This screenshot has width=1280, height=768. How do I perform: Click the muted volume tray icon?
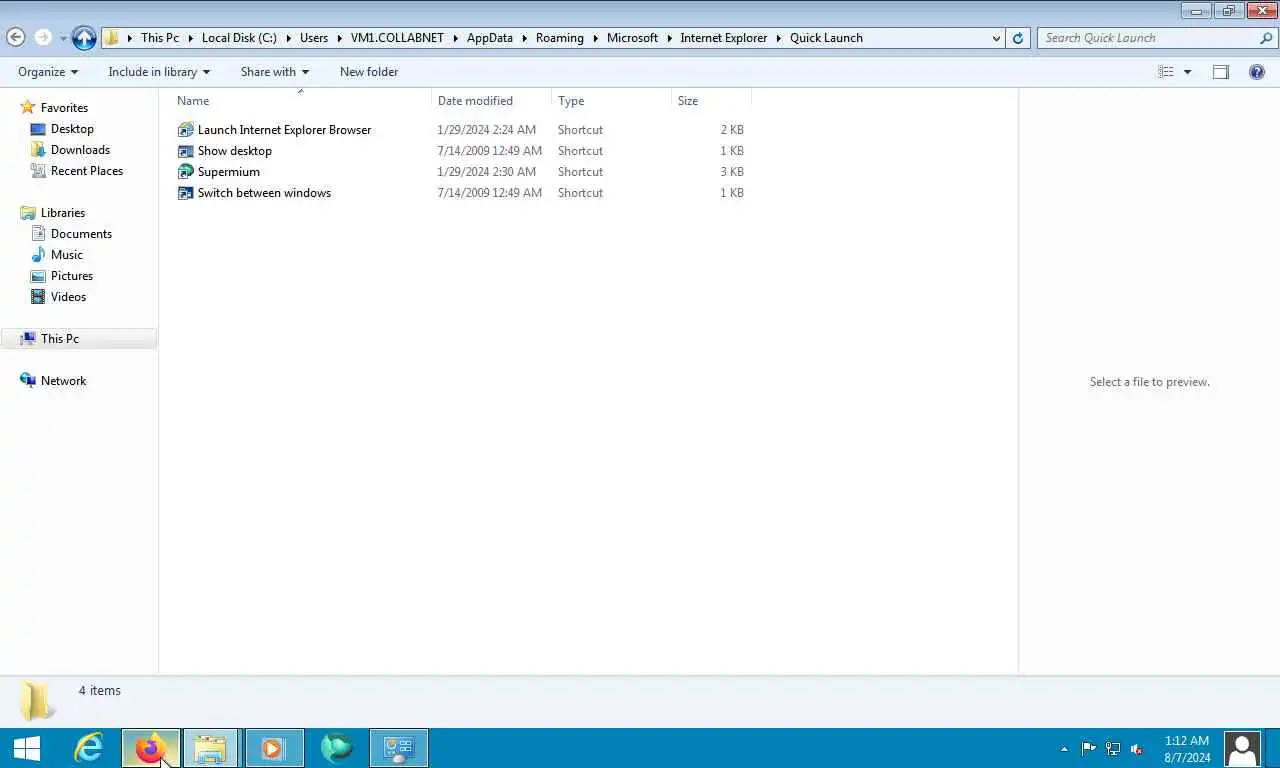pos(1137,748)
